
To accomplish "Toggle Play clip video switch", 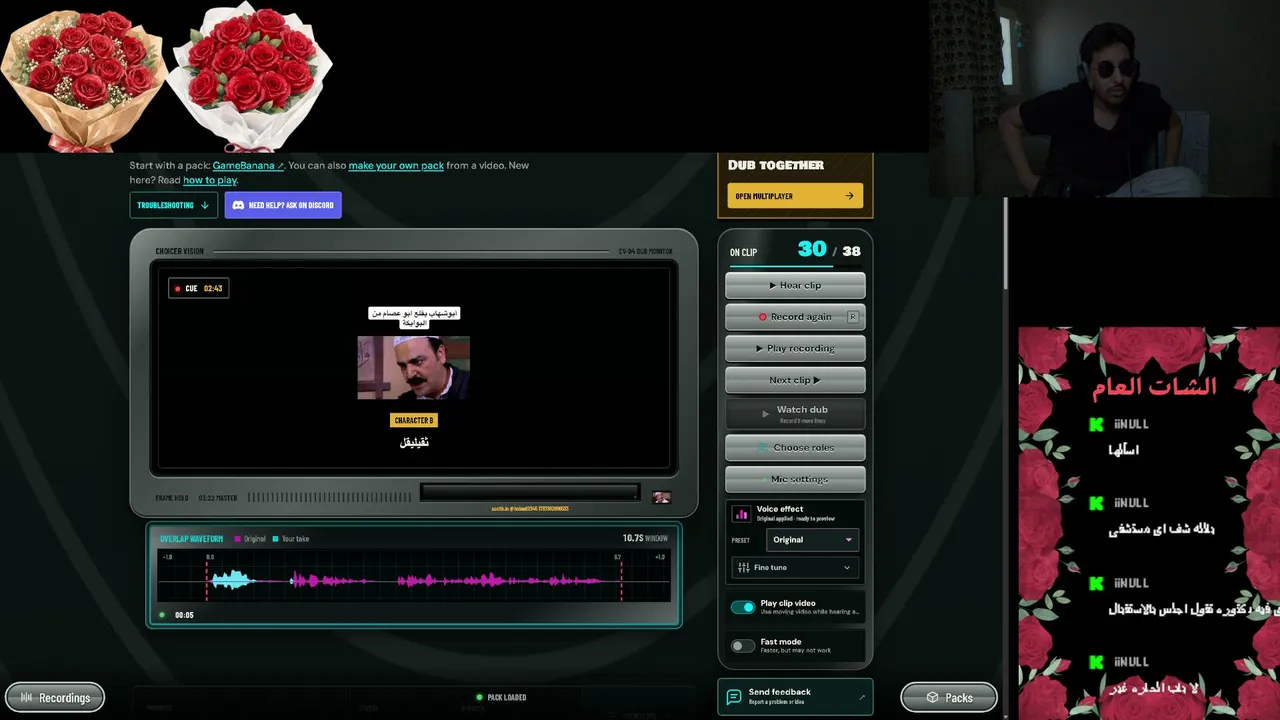I will click(x=742, y=607).
